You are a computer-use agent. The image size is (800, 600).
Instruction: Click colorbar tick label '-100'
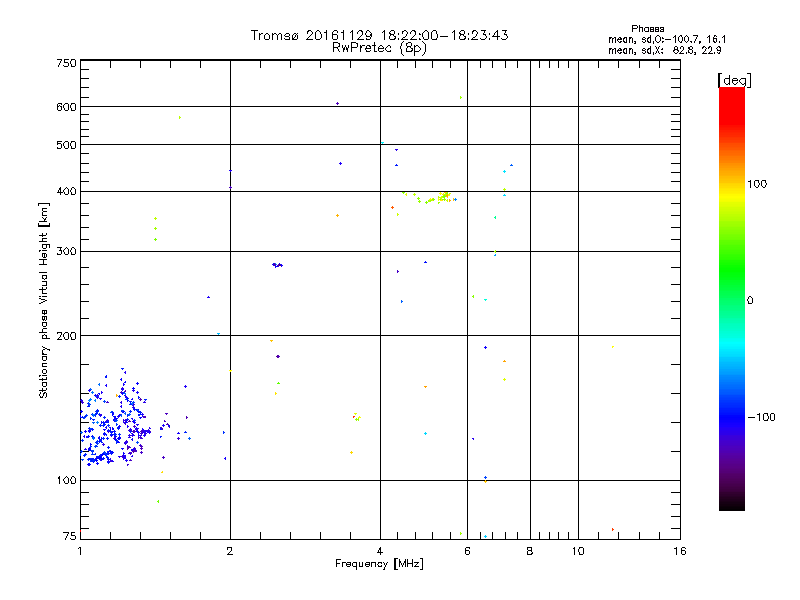pos(761,417)
